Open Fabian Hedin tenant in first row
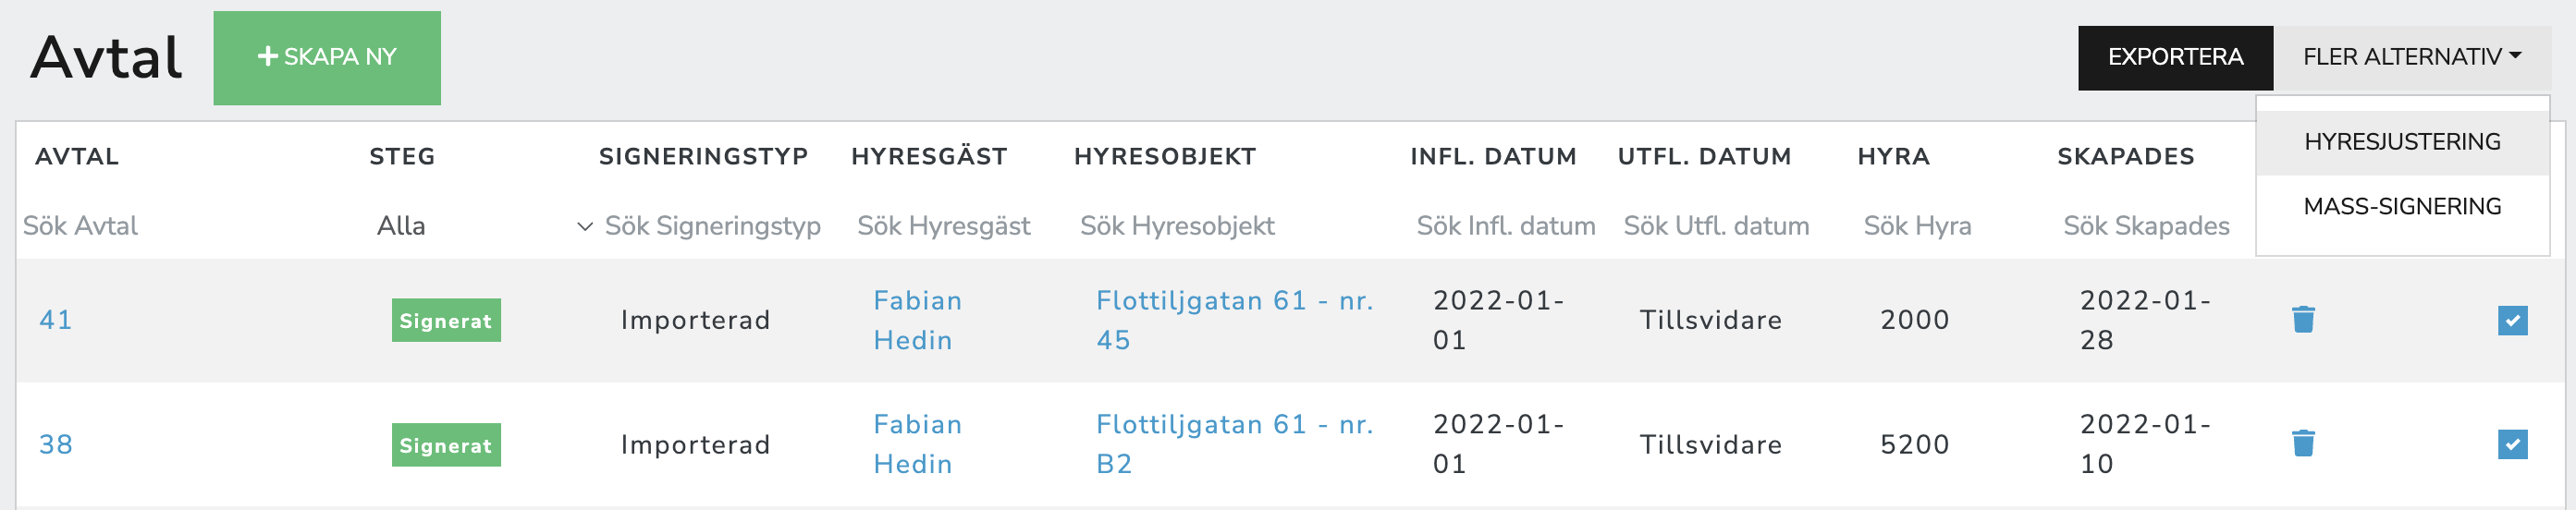2576x510 pixels. click(917, 320)
